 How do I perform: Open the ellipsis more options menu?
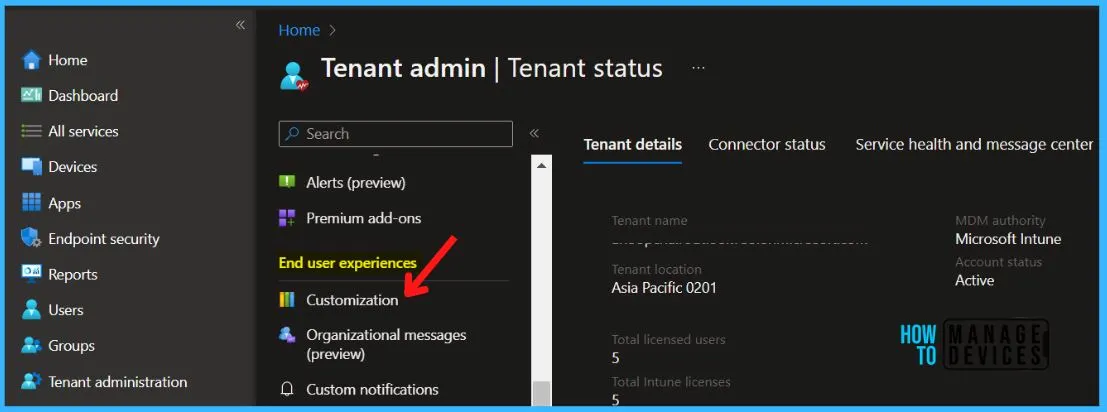(x=698, y=68)
